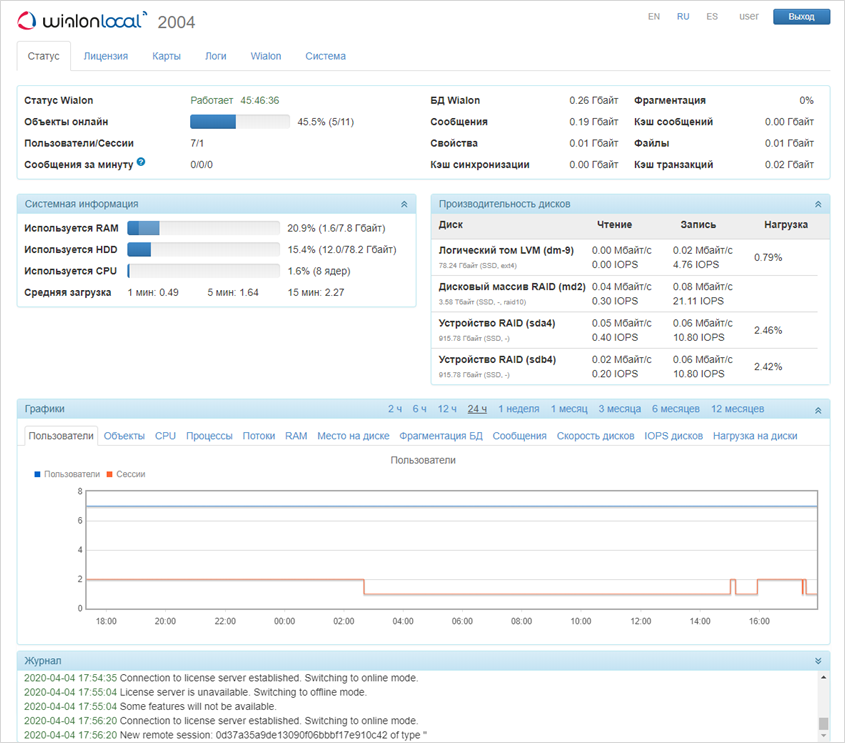Click the Выход button

coord(801,17)
